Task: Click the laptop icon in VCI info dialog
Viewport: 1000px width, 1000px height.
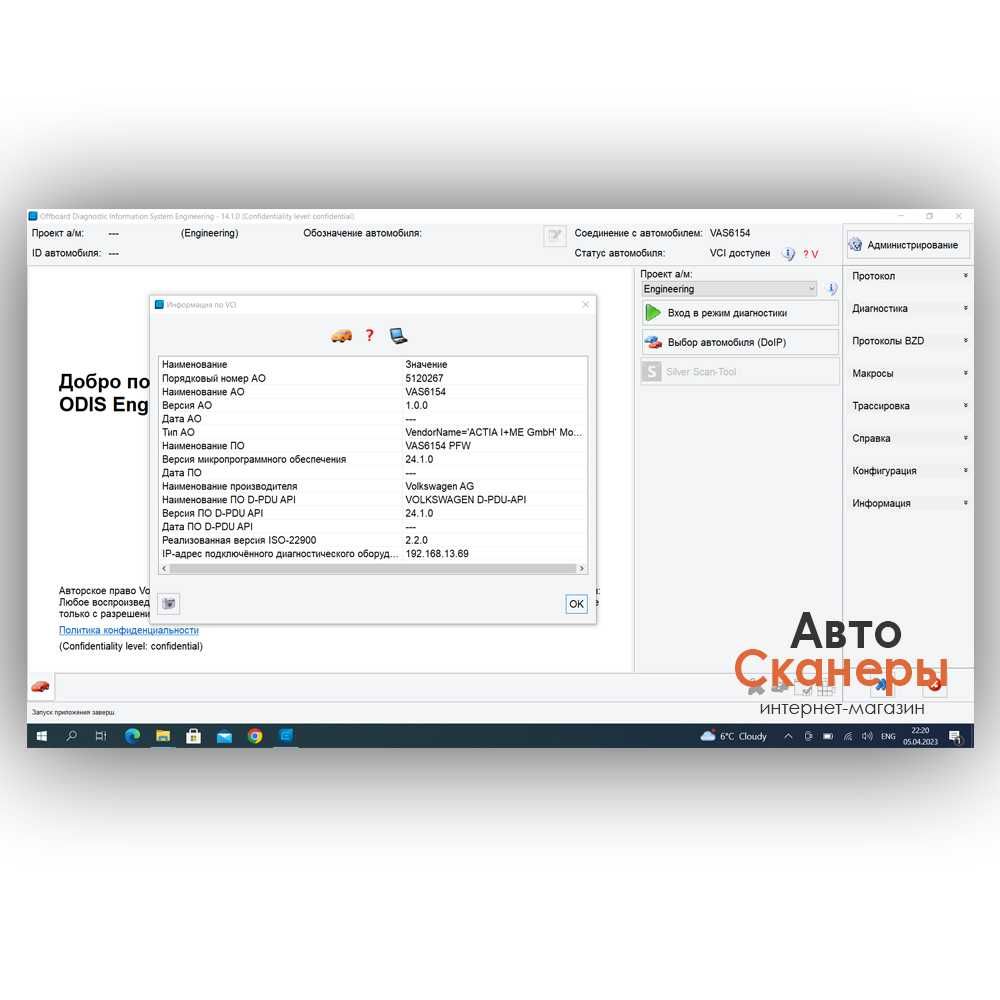Action: click(398, 335)
